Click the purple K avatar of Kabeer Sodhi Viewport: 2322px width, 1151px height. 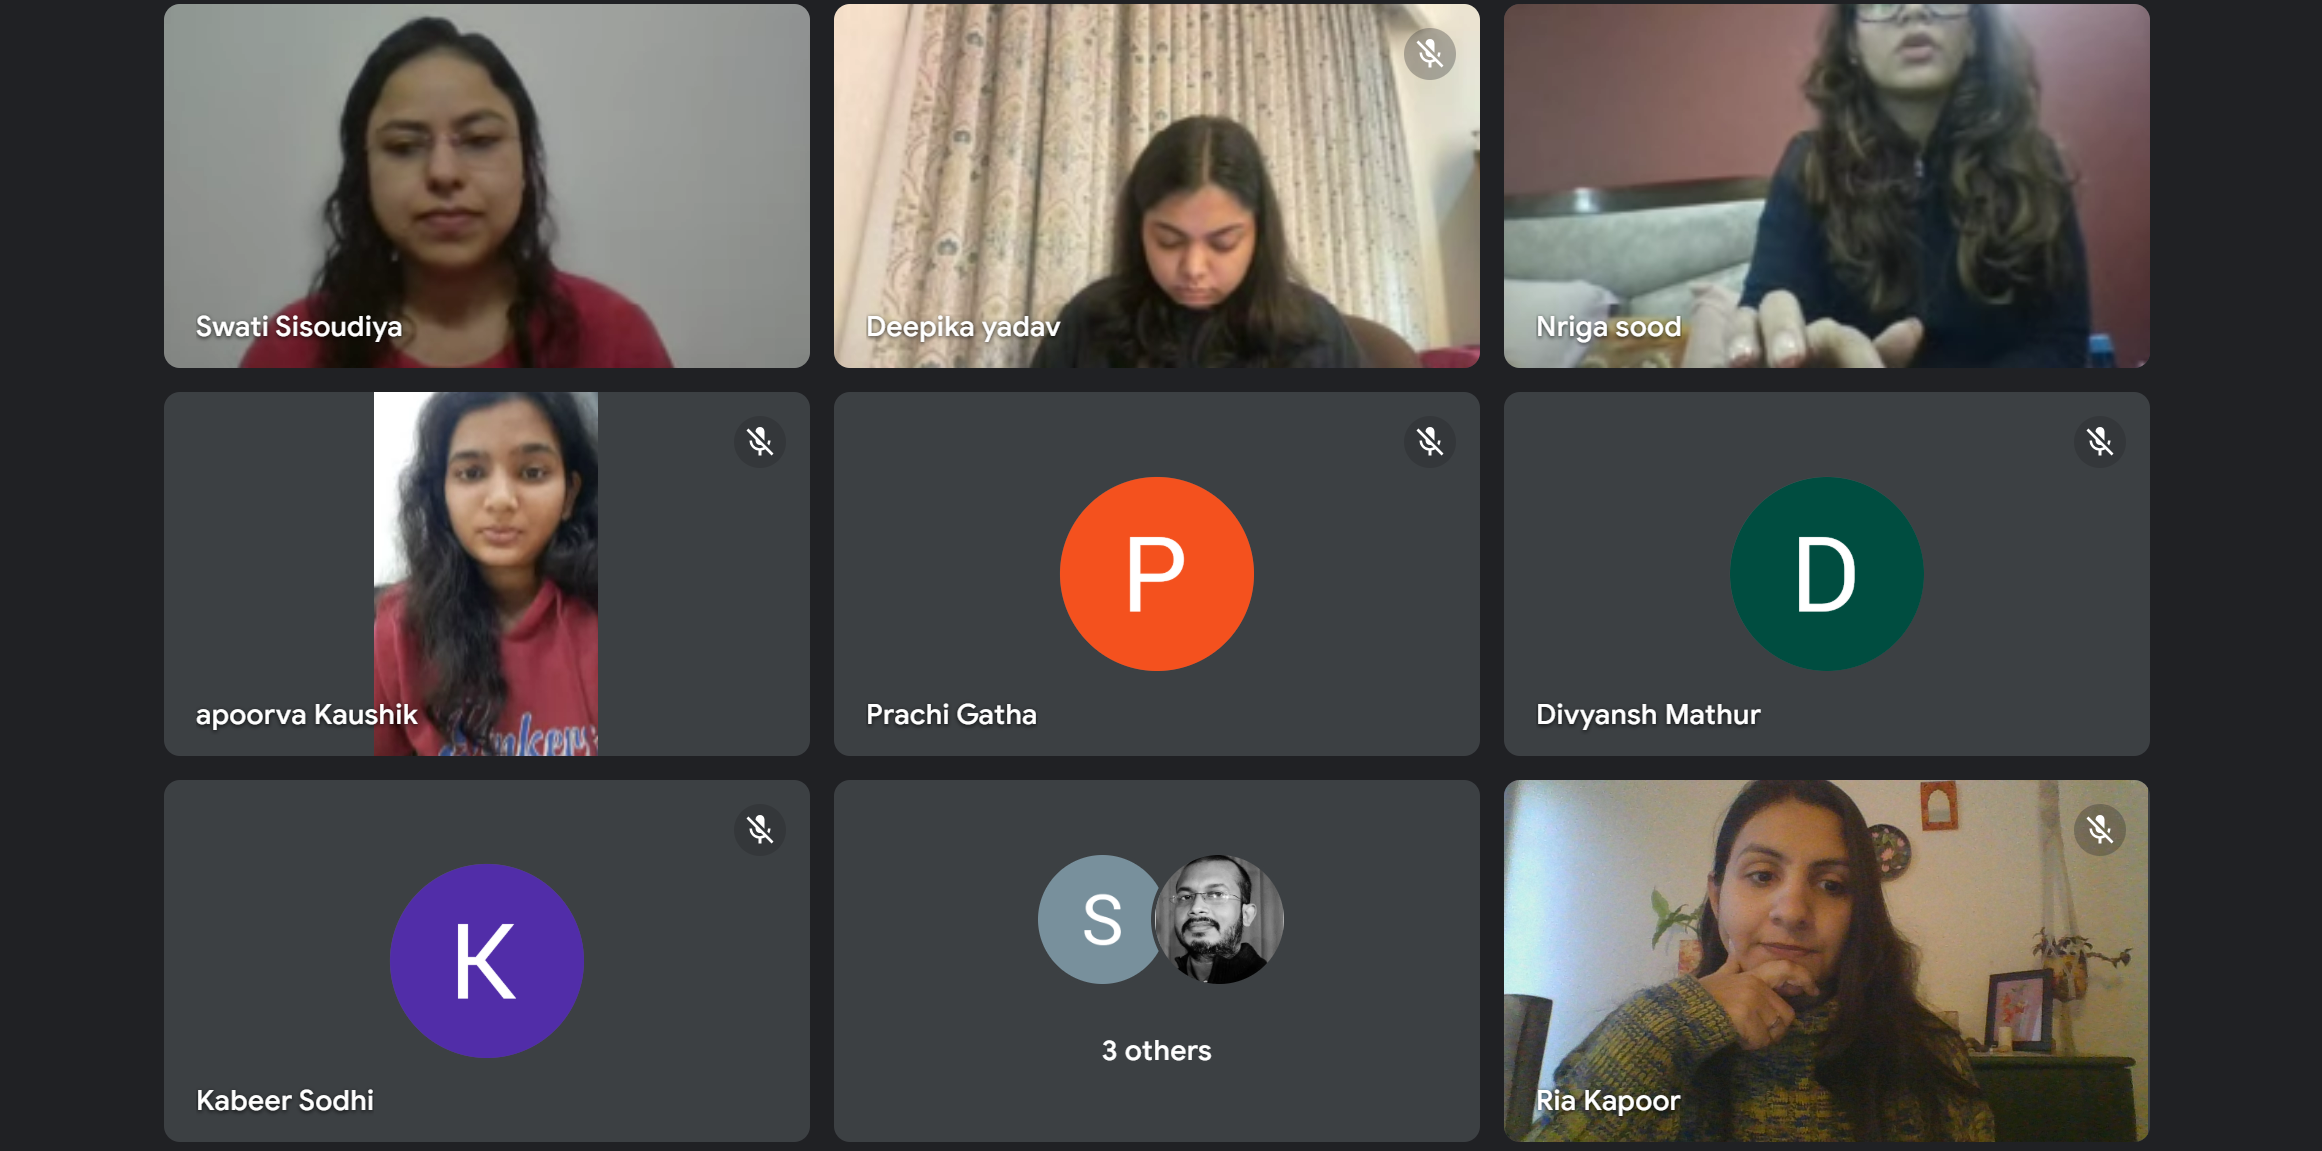(486, 961)
